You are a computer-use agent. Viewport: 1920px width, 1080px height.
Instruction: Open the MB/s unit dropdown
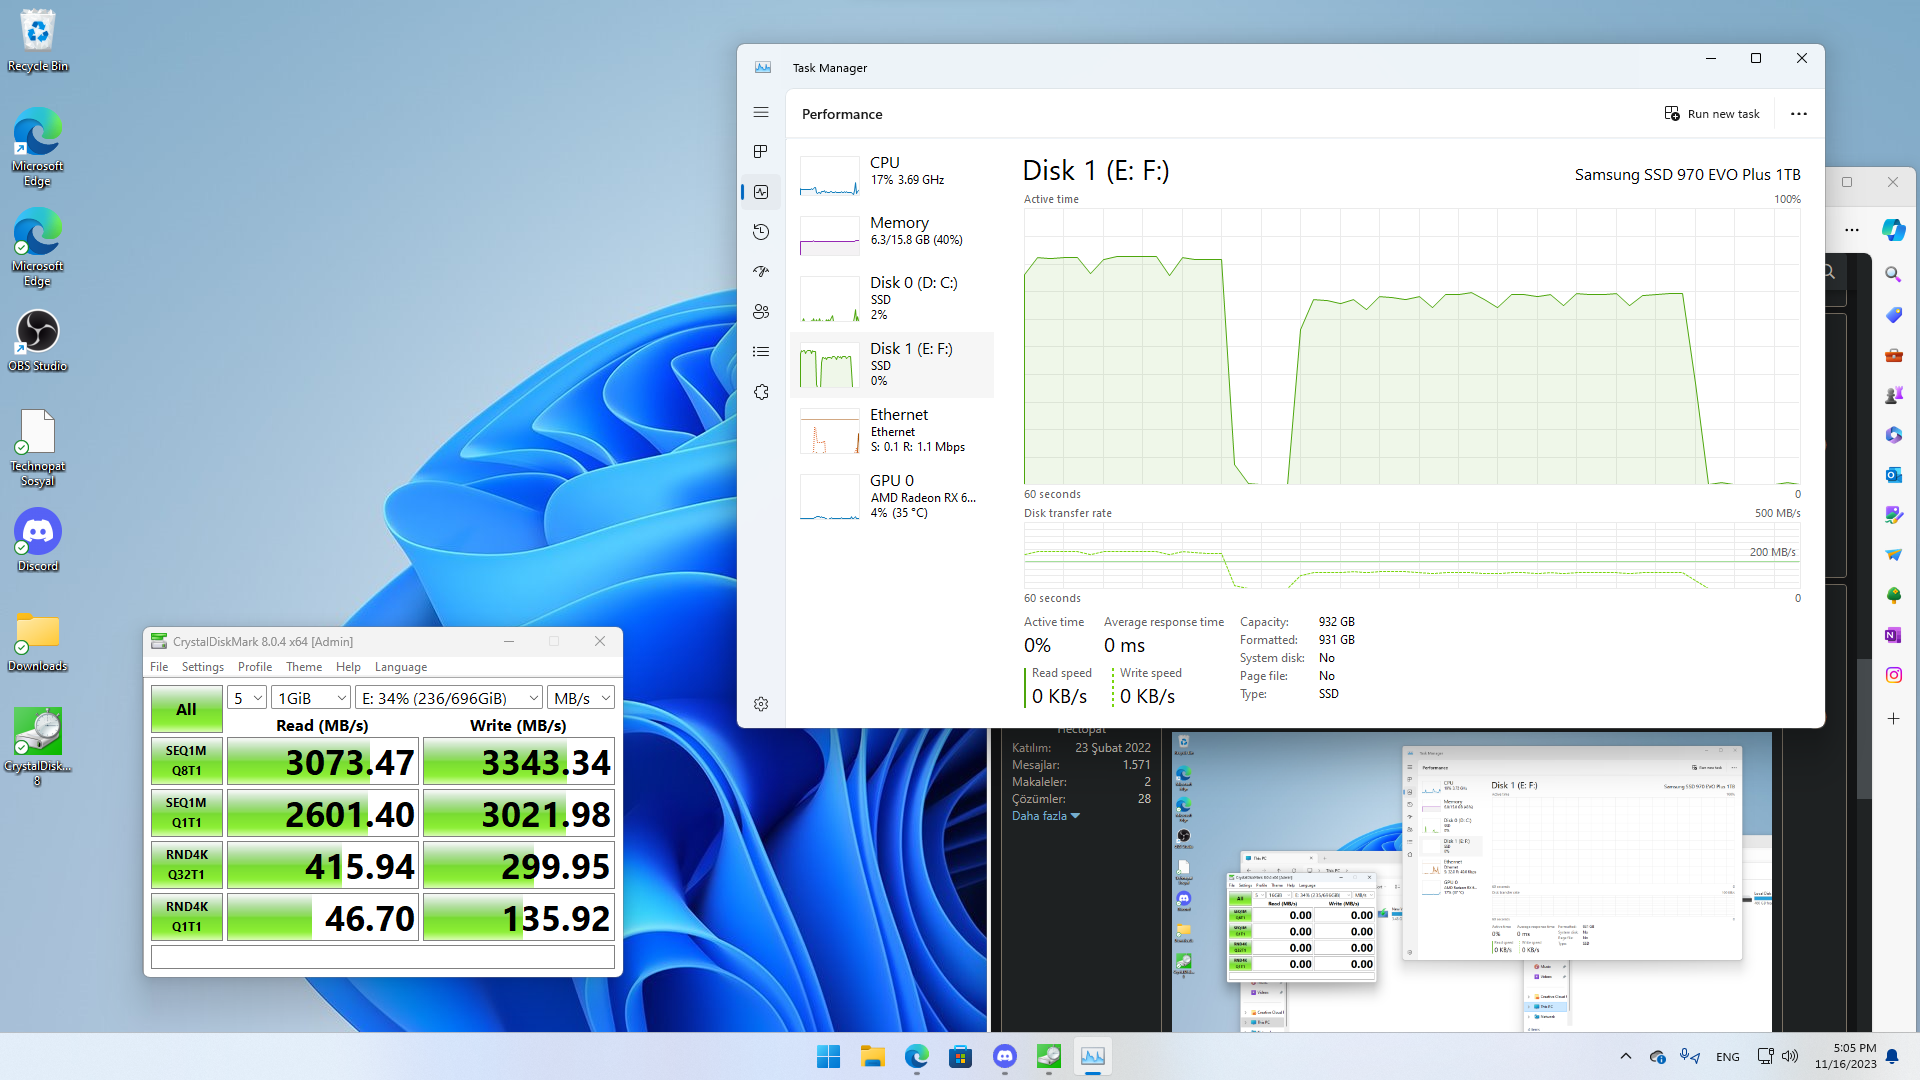pyautogui.click(x=581, y=698)
